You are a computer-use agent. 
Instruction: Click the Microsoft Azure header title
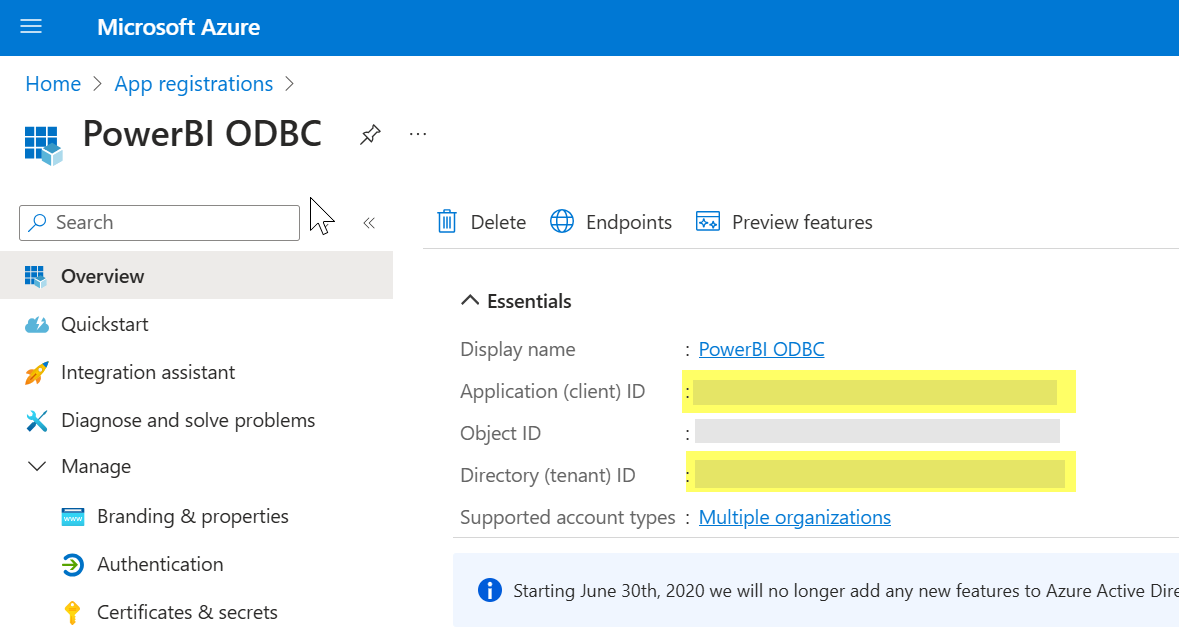pyautogui.click(x=179, y=27)
